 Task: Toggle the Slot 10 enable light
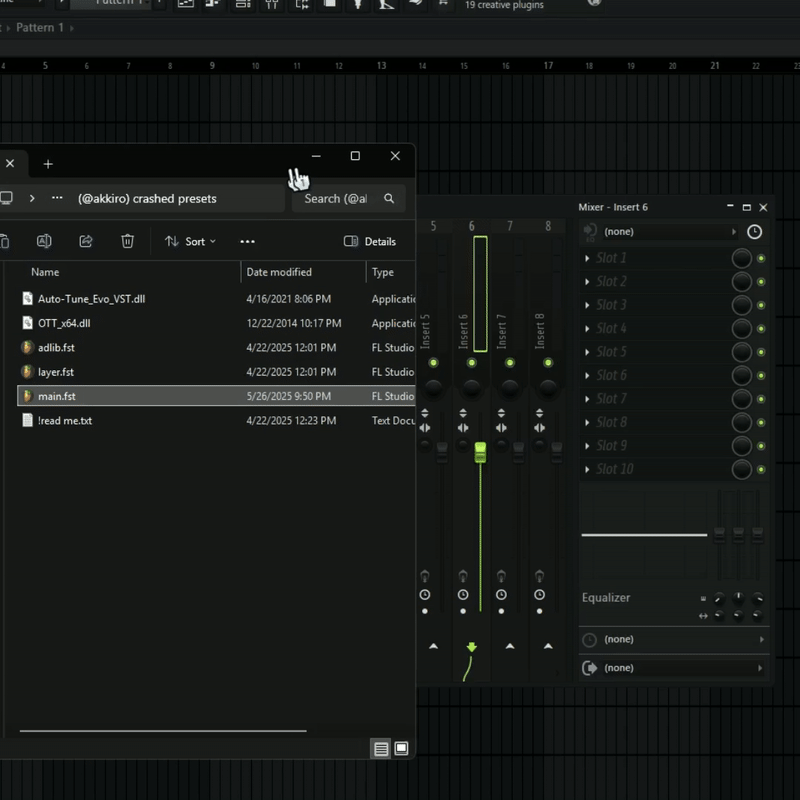coord(761,469)
